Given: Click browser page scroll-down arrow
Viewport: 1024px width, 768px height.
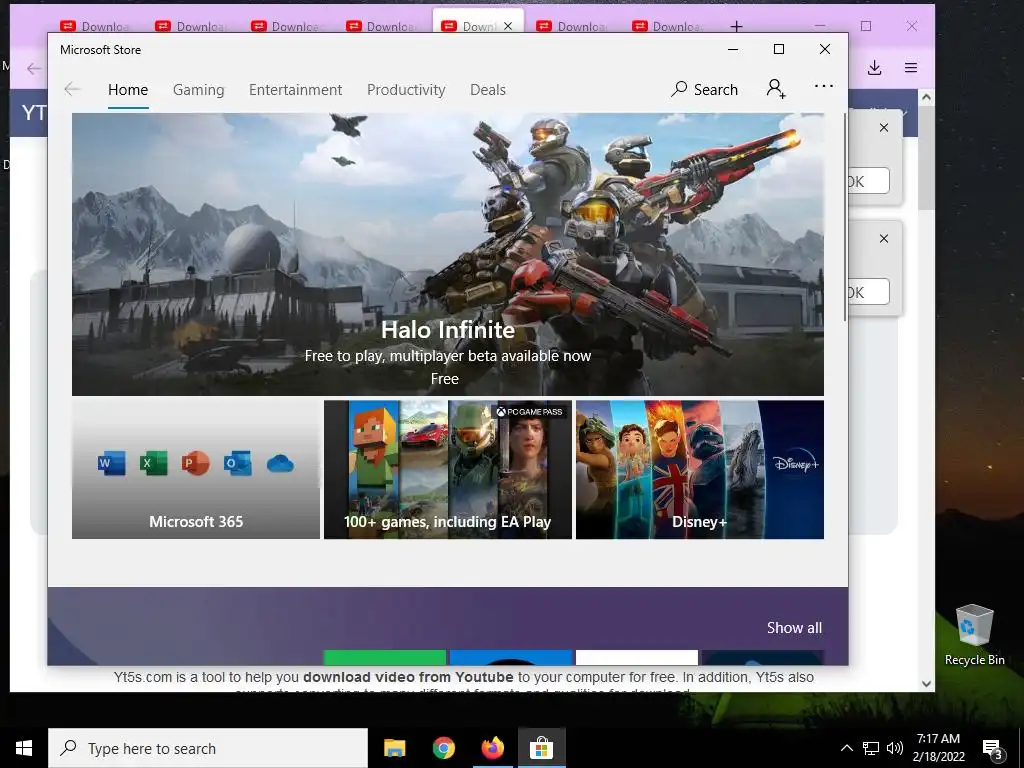Looking at the screenshot, I should pyautogui.click(x=926, y=684).
